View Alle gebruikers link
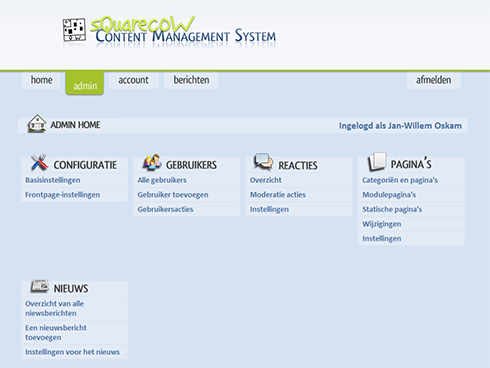490x368 pixels. (162, 180)
